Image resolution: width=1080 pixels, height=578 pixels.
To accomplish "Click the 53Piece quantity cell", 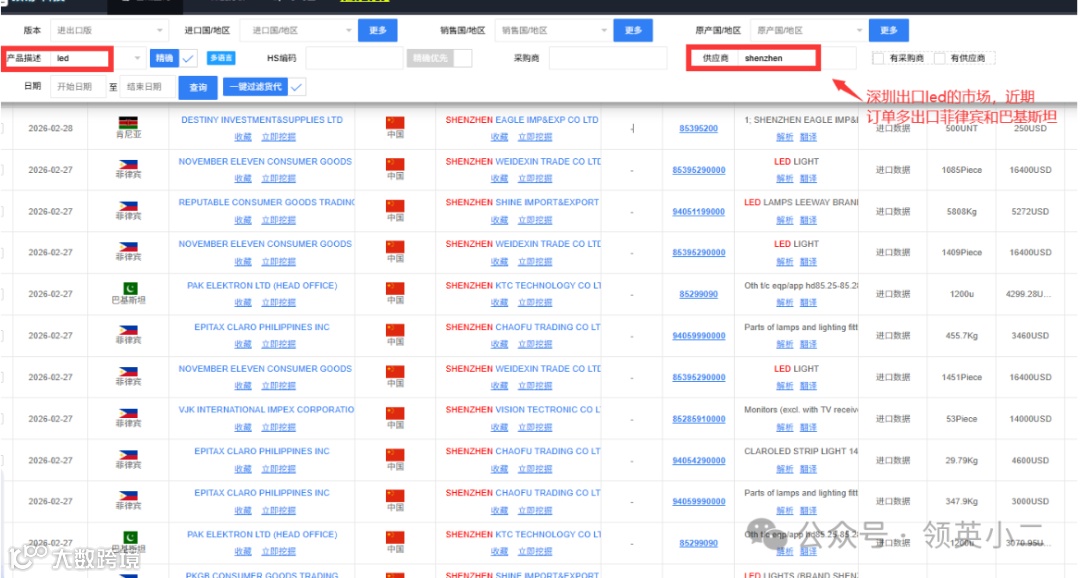I will (x=962, y=419).
